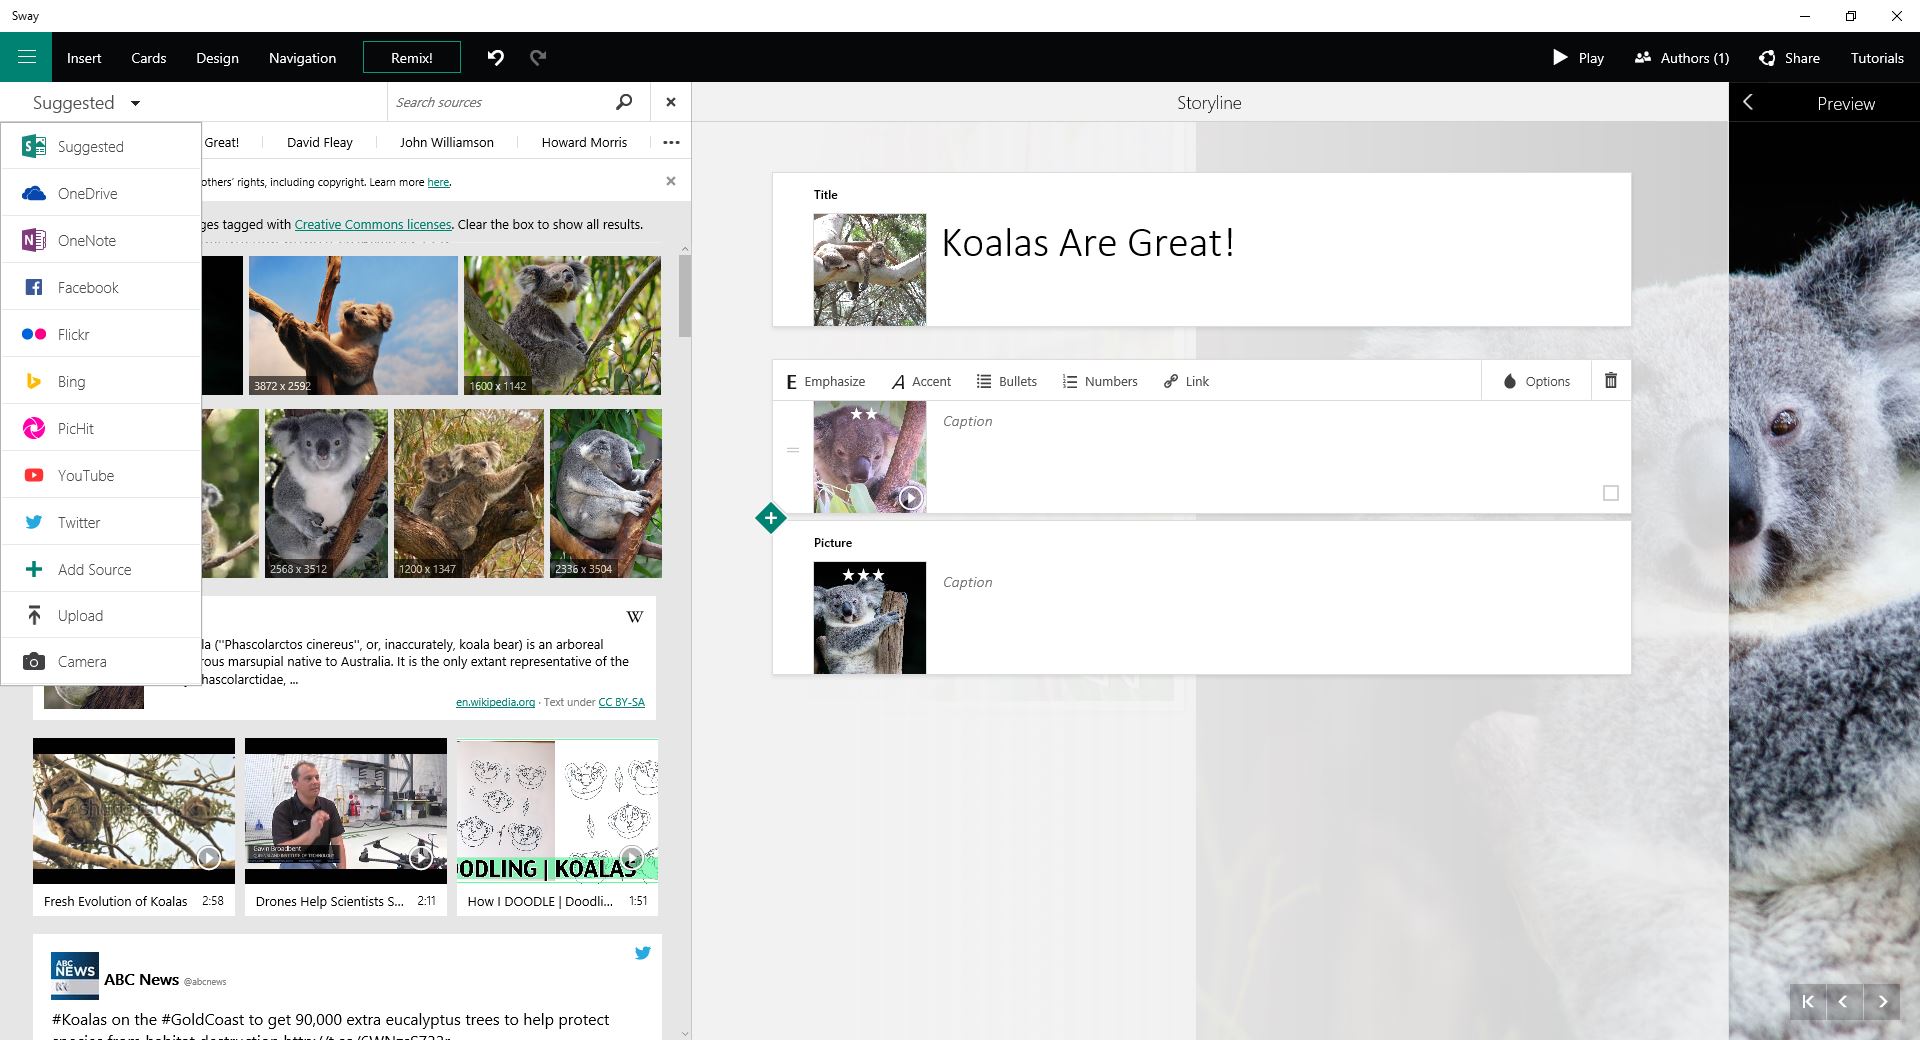Share this Sway
The width and height of the screenshot is (1920, 1040).
1790,58
